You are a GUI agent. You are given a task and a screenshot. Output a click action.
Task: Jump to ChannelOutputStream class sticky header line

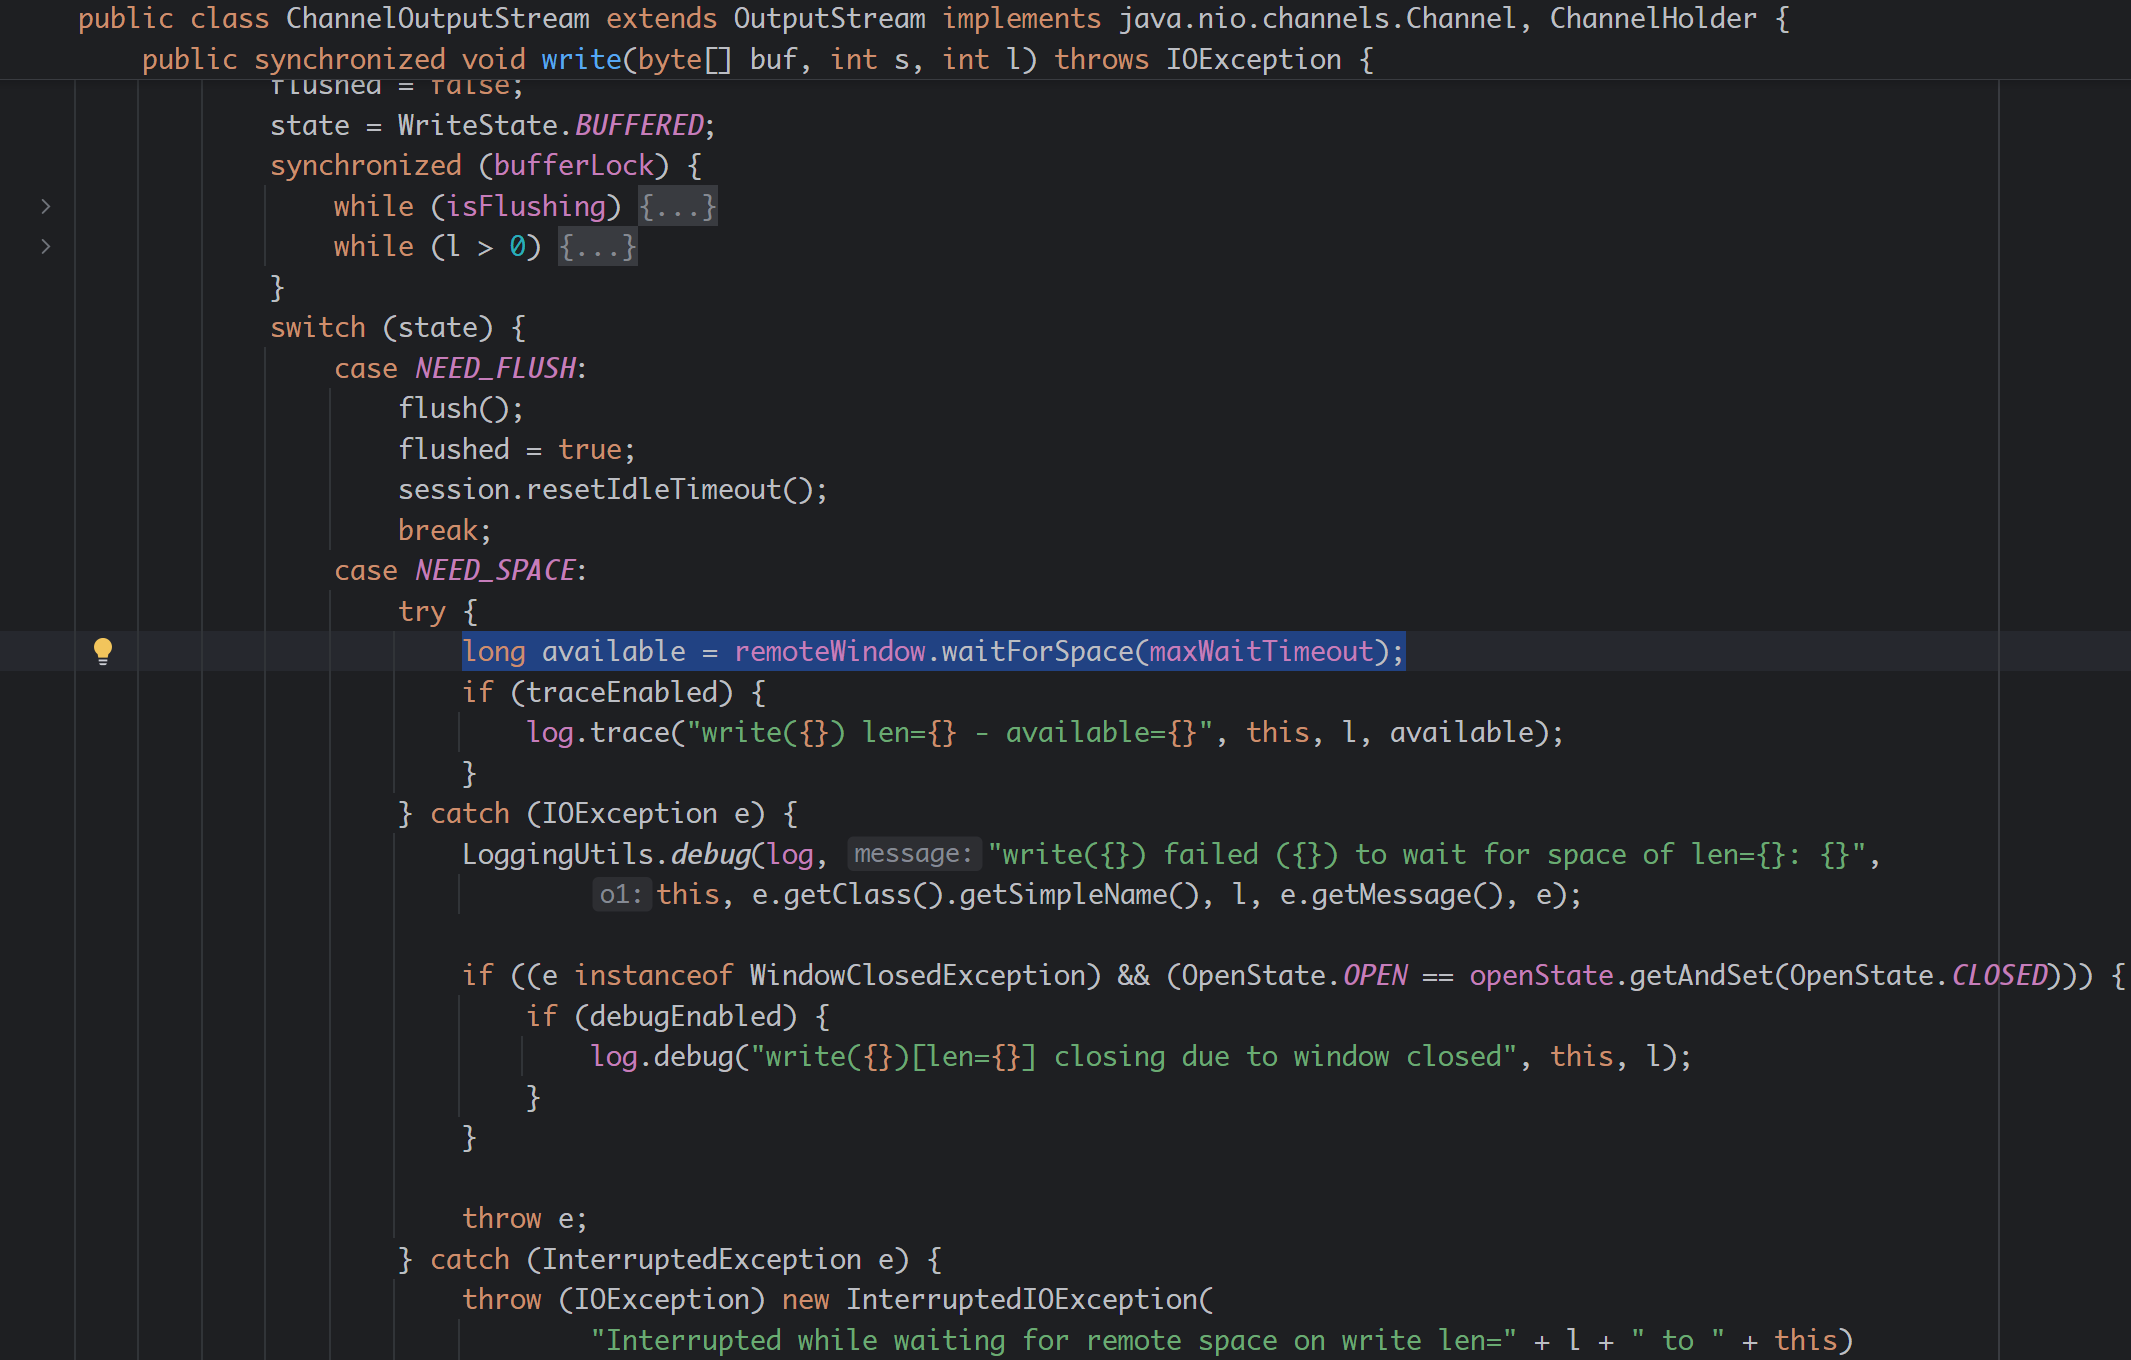[x=437, y=18]
